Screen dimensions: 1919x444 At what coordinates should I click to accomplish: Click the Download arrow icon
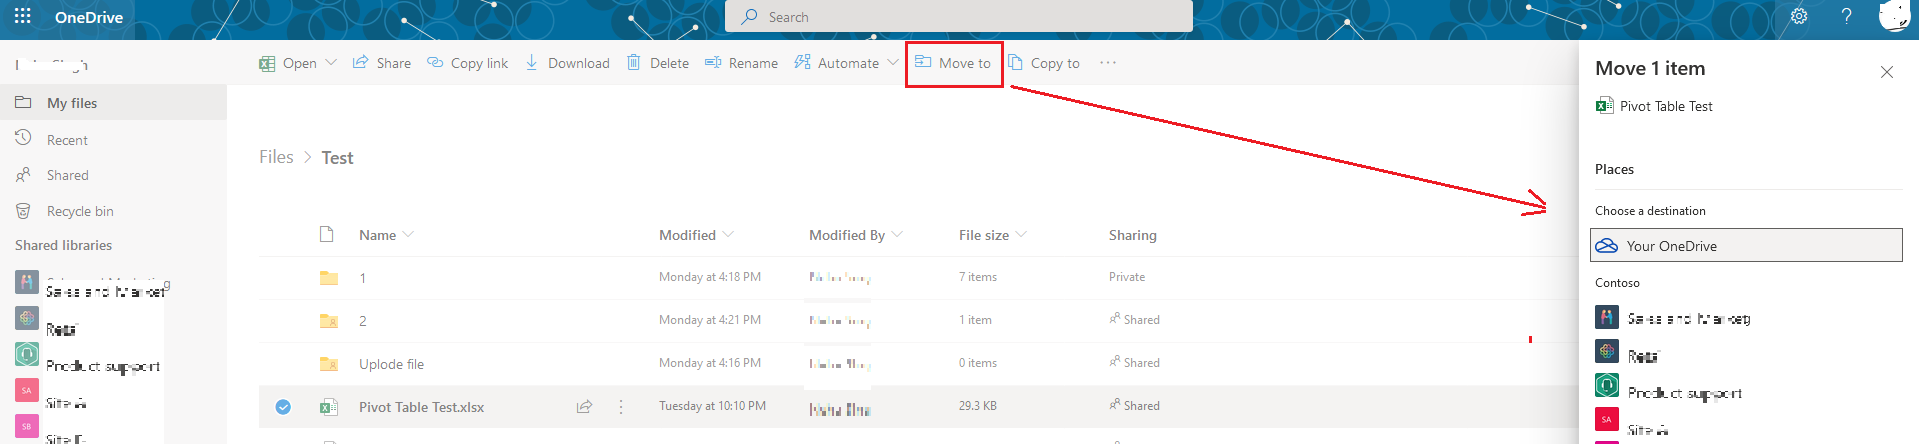point(532,62)
